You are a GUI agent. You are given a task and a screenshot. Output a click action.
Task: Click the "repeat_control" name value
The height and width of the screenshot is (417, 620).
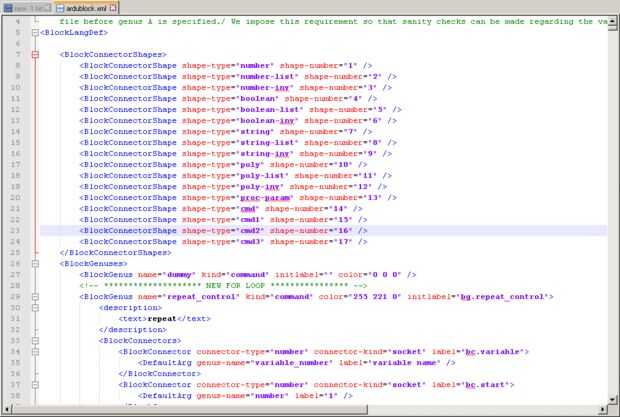tap(201, 297)
